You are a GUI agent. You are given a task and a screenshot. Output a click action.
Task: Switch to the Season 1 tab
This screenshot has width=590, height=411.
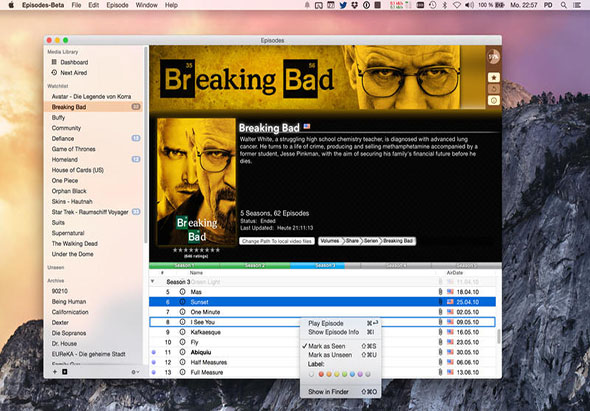(x=185, y=266)
